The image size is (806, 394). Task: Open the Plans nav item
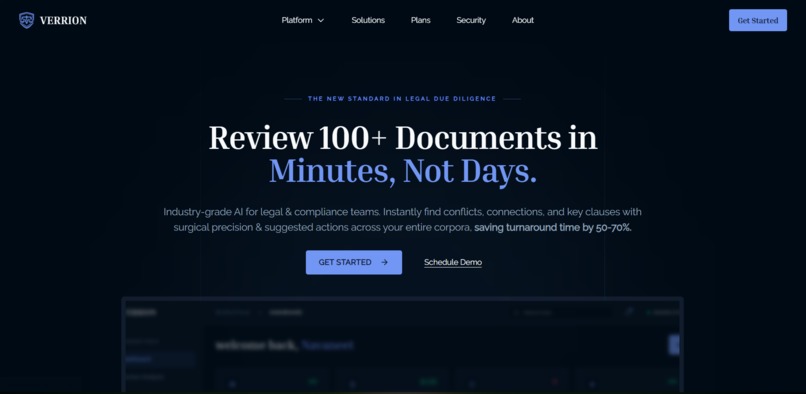(420, 20)
